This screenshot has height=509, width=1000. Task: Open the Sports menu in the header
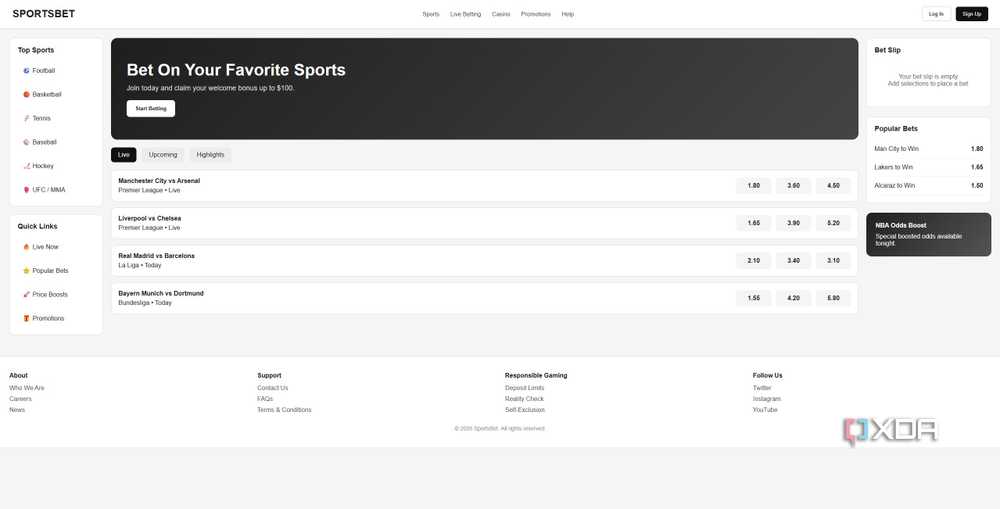[430, 14]
